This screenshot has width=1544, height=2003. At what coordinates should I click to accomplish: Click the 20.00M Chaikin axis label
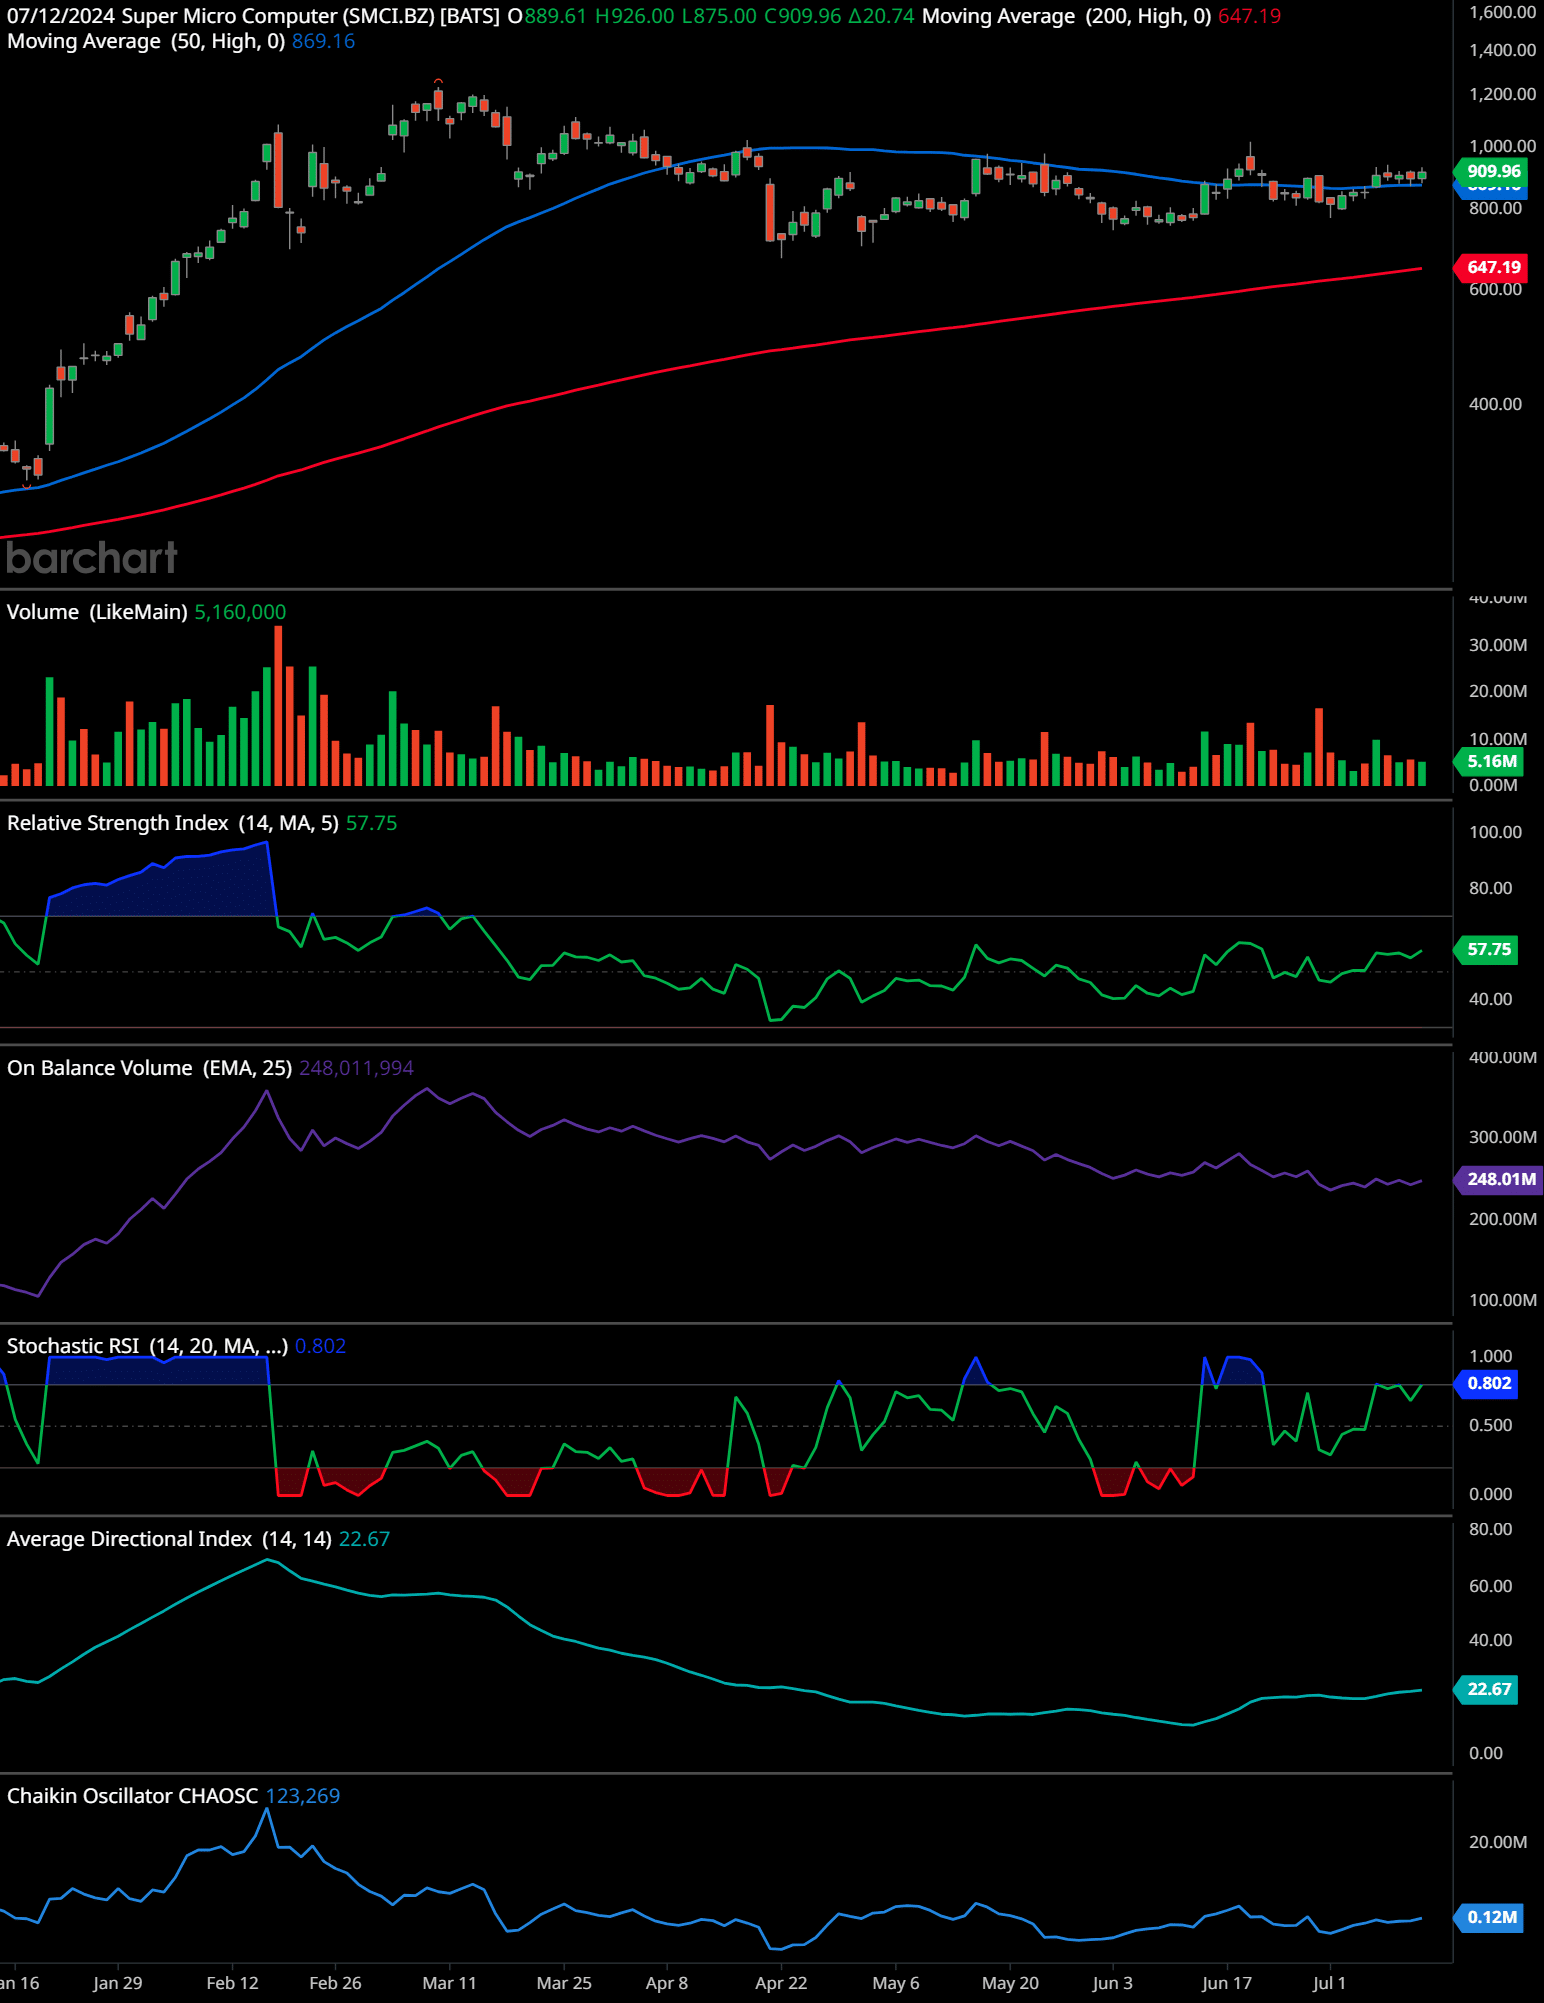click(x=1498, y=1842)
